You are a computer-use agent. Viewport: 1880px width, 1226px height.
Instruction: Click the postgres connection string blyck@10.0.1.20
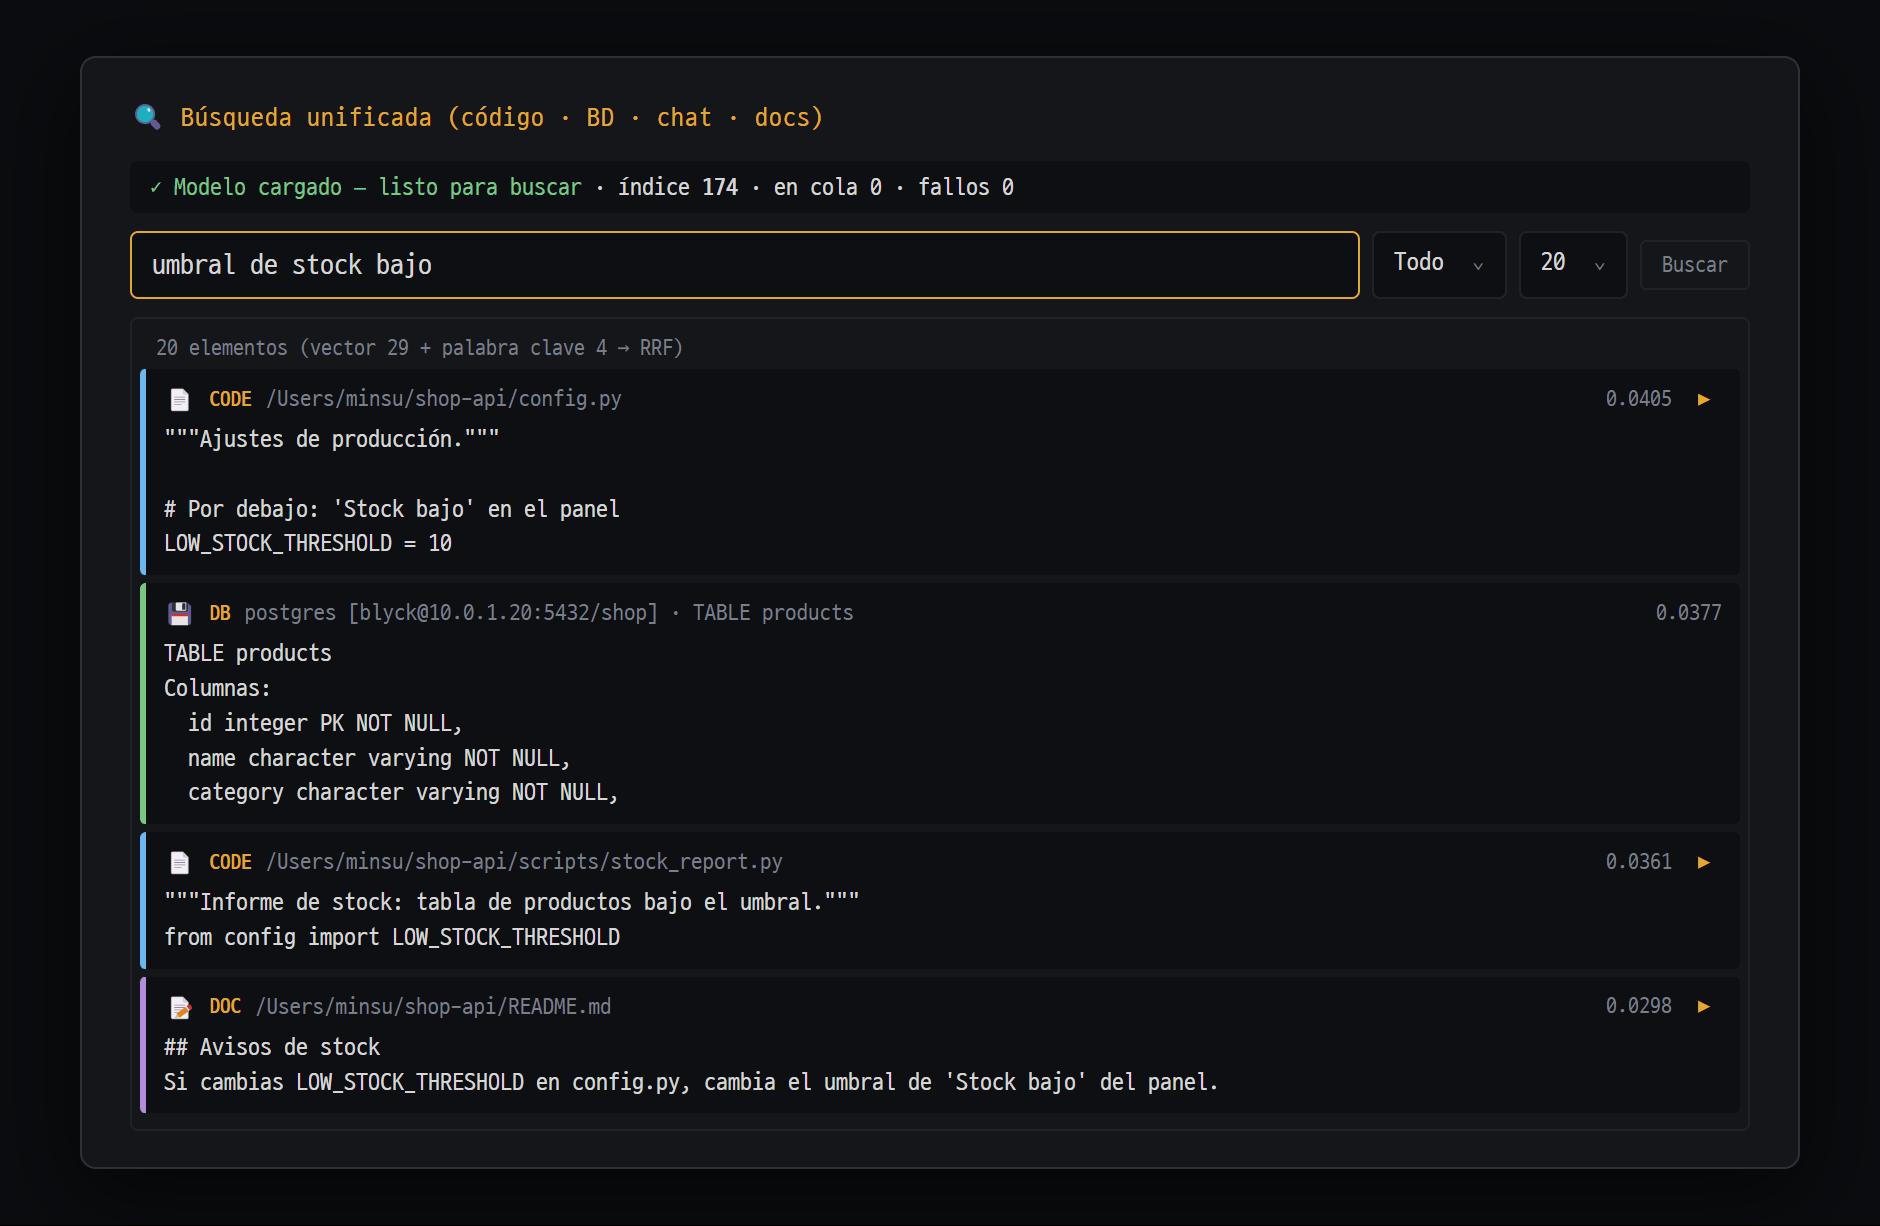tap(451, 613)
